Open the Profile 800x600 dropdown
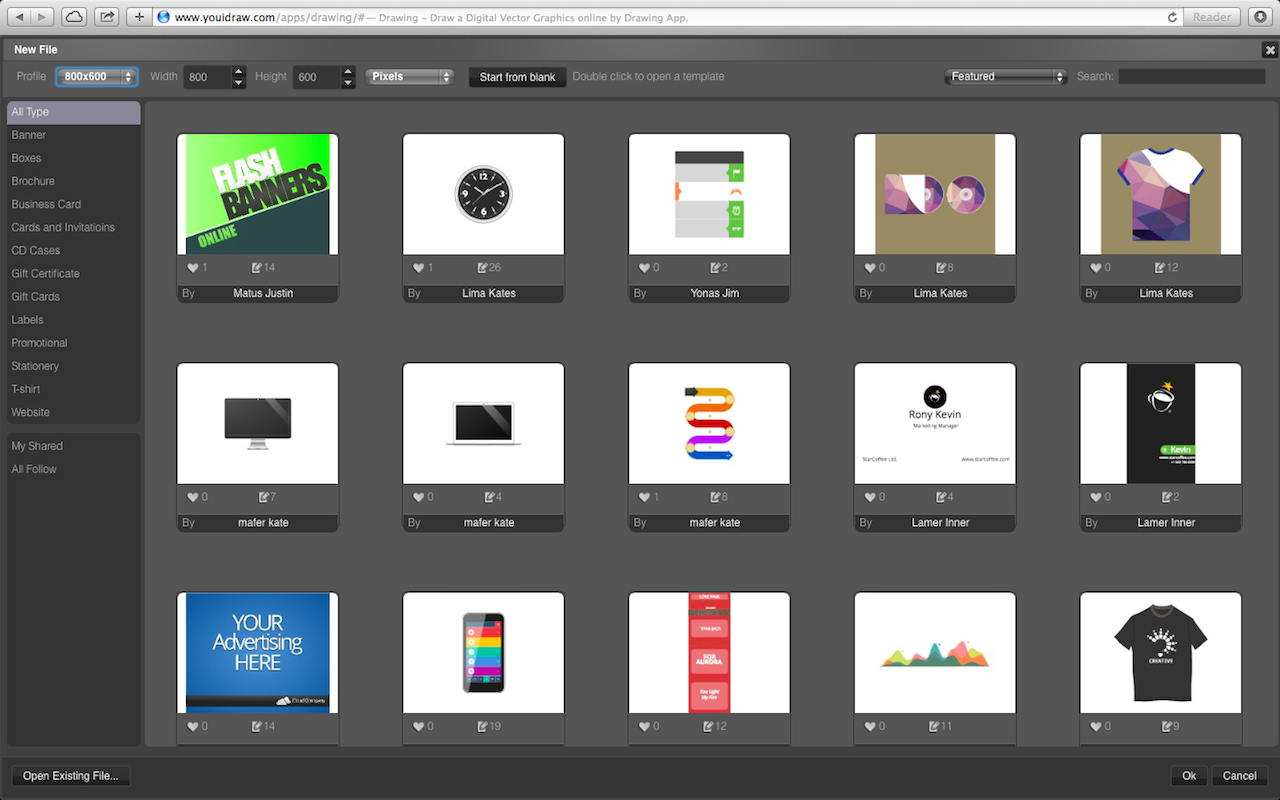This screenshot has height=800, width=1280. pyautogui.click(x=96, y=77)
